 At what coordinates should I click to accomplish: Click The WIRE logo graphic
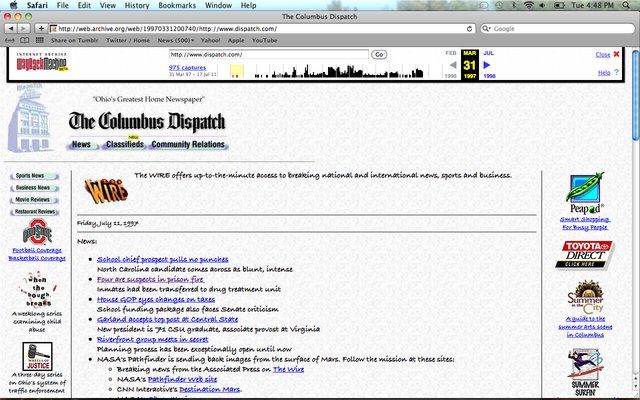106,191
